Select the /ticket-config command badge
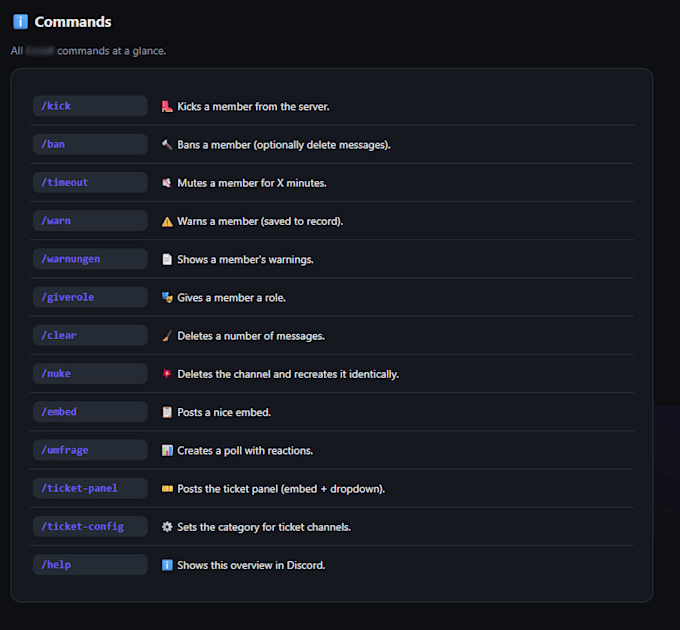This screenshot has height=630, width=680. coord(90,526)
